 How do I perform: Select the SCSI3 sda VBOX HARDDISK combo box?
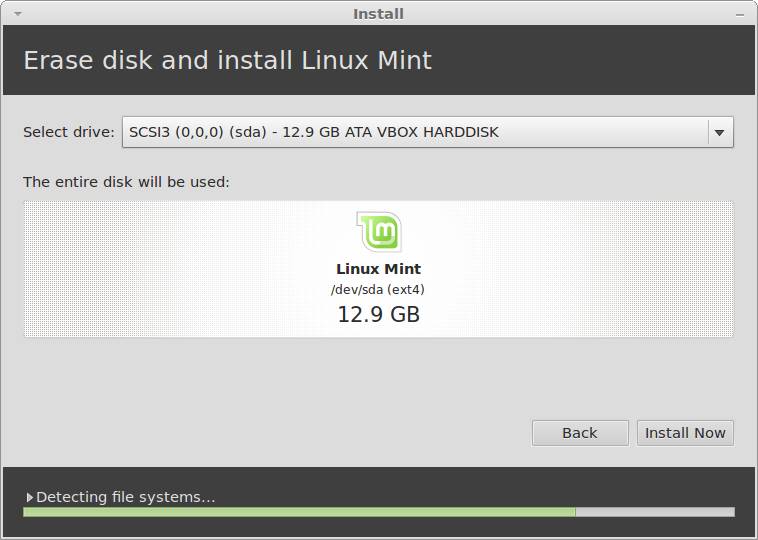(414, 132)
